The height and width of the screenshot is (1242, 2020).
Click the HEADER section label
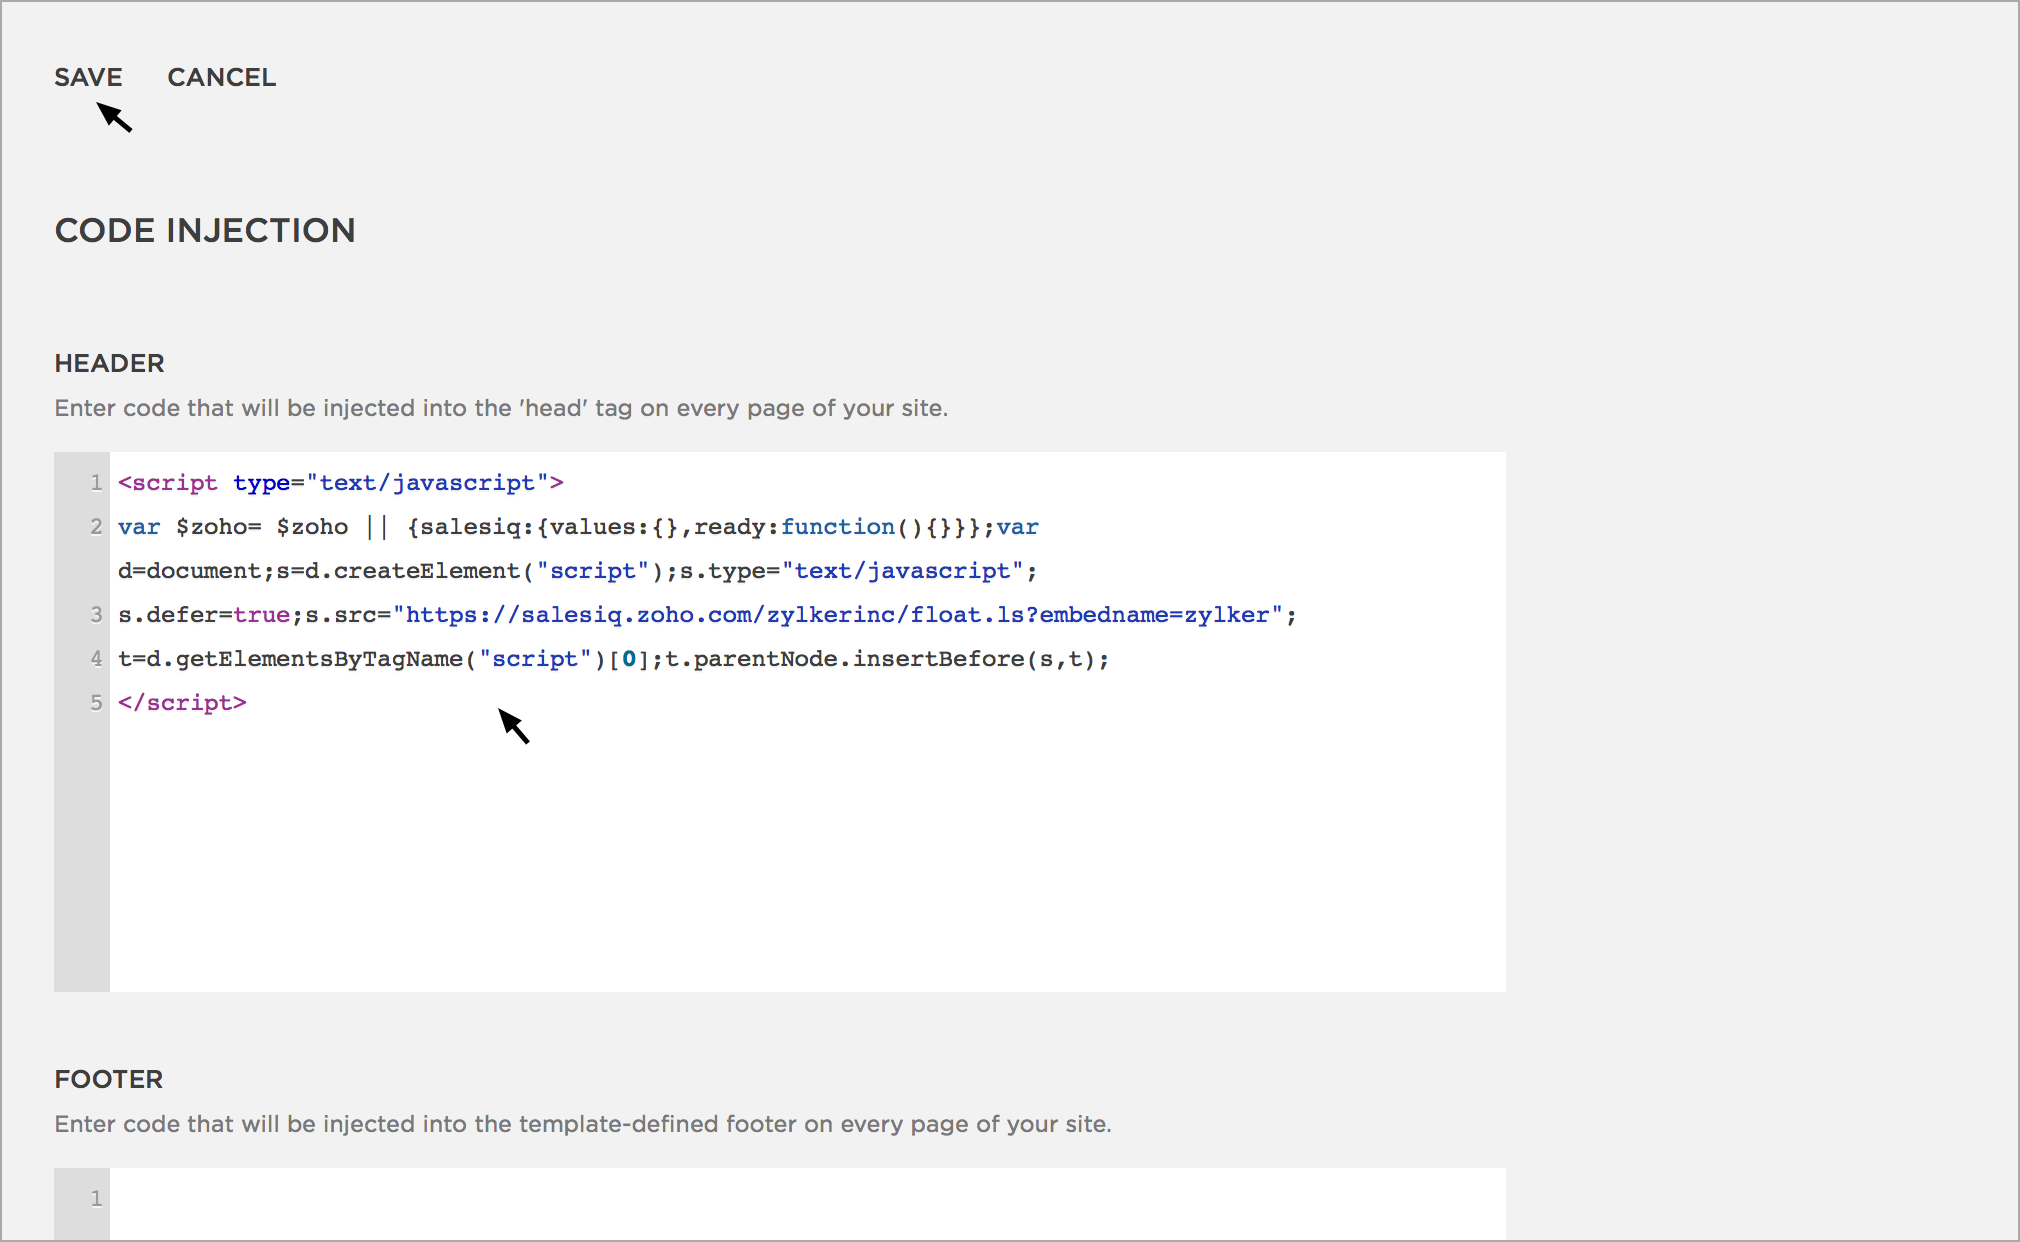(109, 363)
